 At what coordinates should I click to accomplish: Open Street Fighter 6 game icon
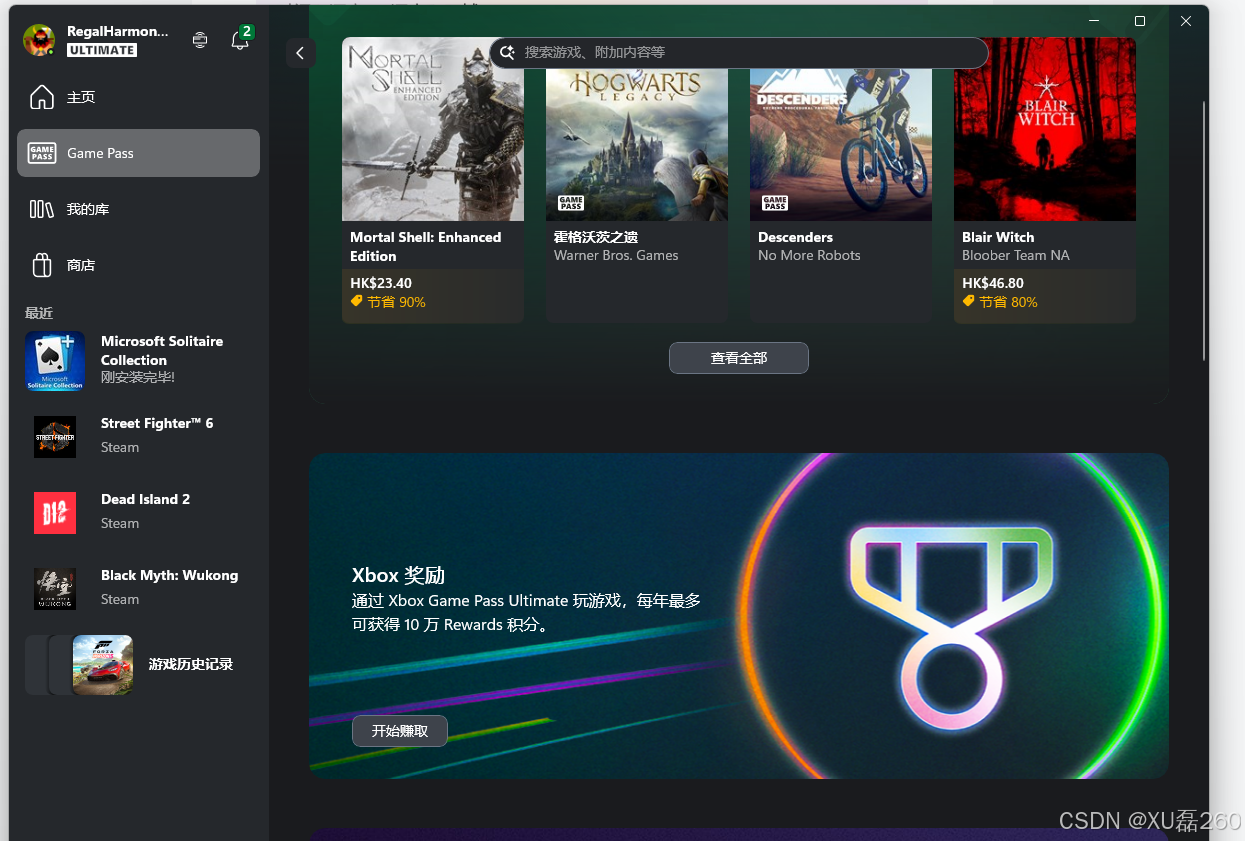click(x=55, y=437)
